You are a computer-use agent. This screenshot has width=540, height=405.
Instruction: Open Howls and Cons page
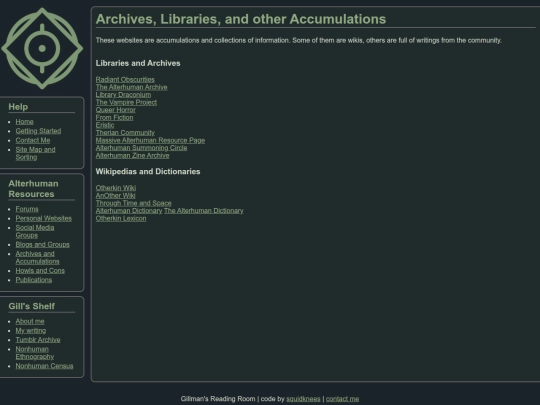[40, 271]
